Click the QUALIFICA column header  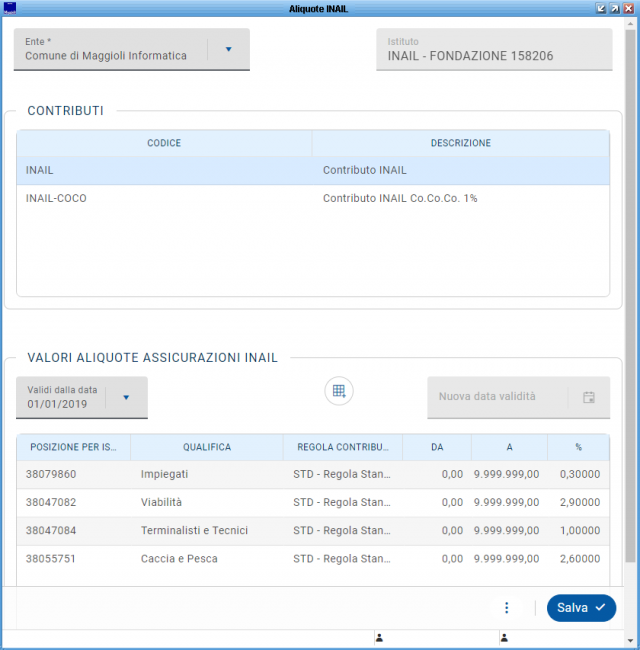(207, 448)
